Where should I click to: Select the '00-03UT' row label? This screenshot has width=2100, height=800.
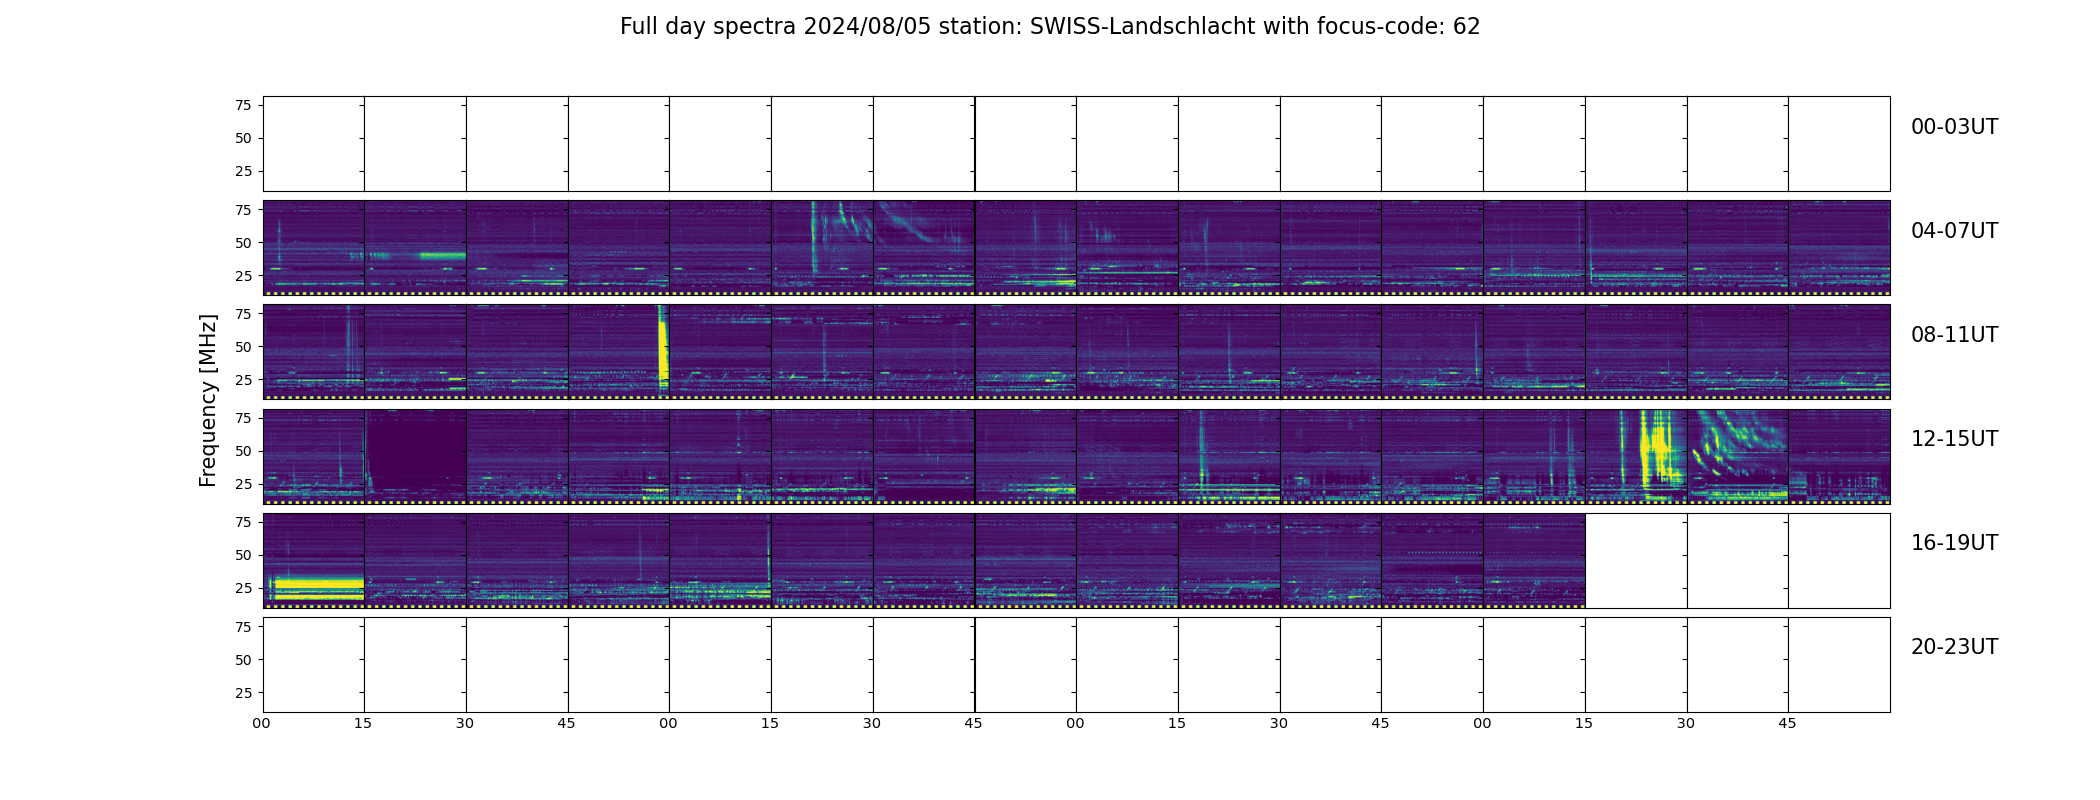tap(1954, 127)
